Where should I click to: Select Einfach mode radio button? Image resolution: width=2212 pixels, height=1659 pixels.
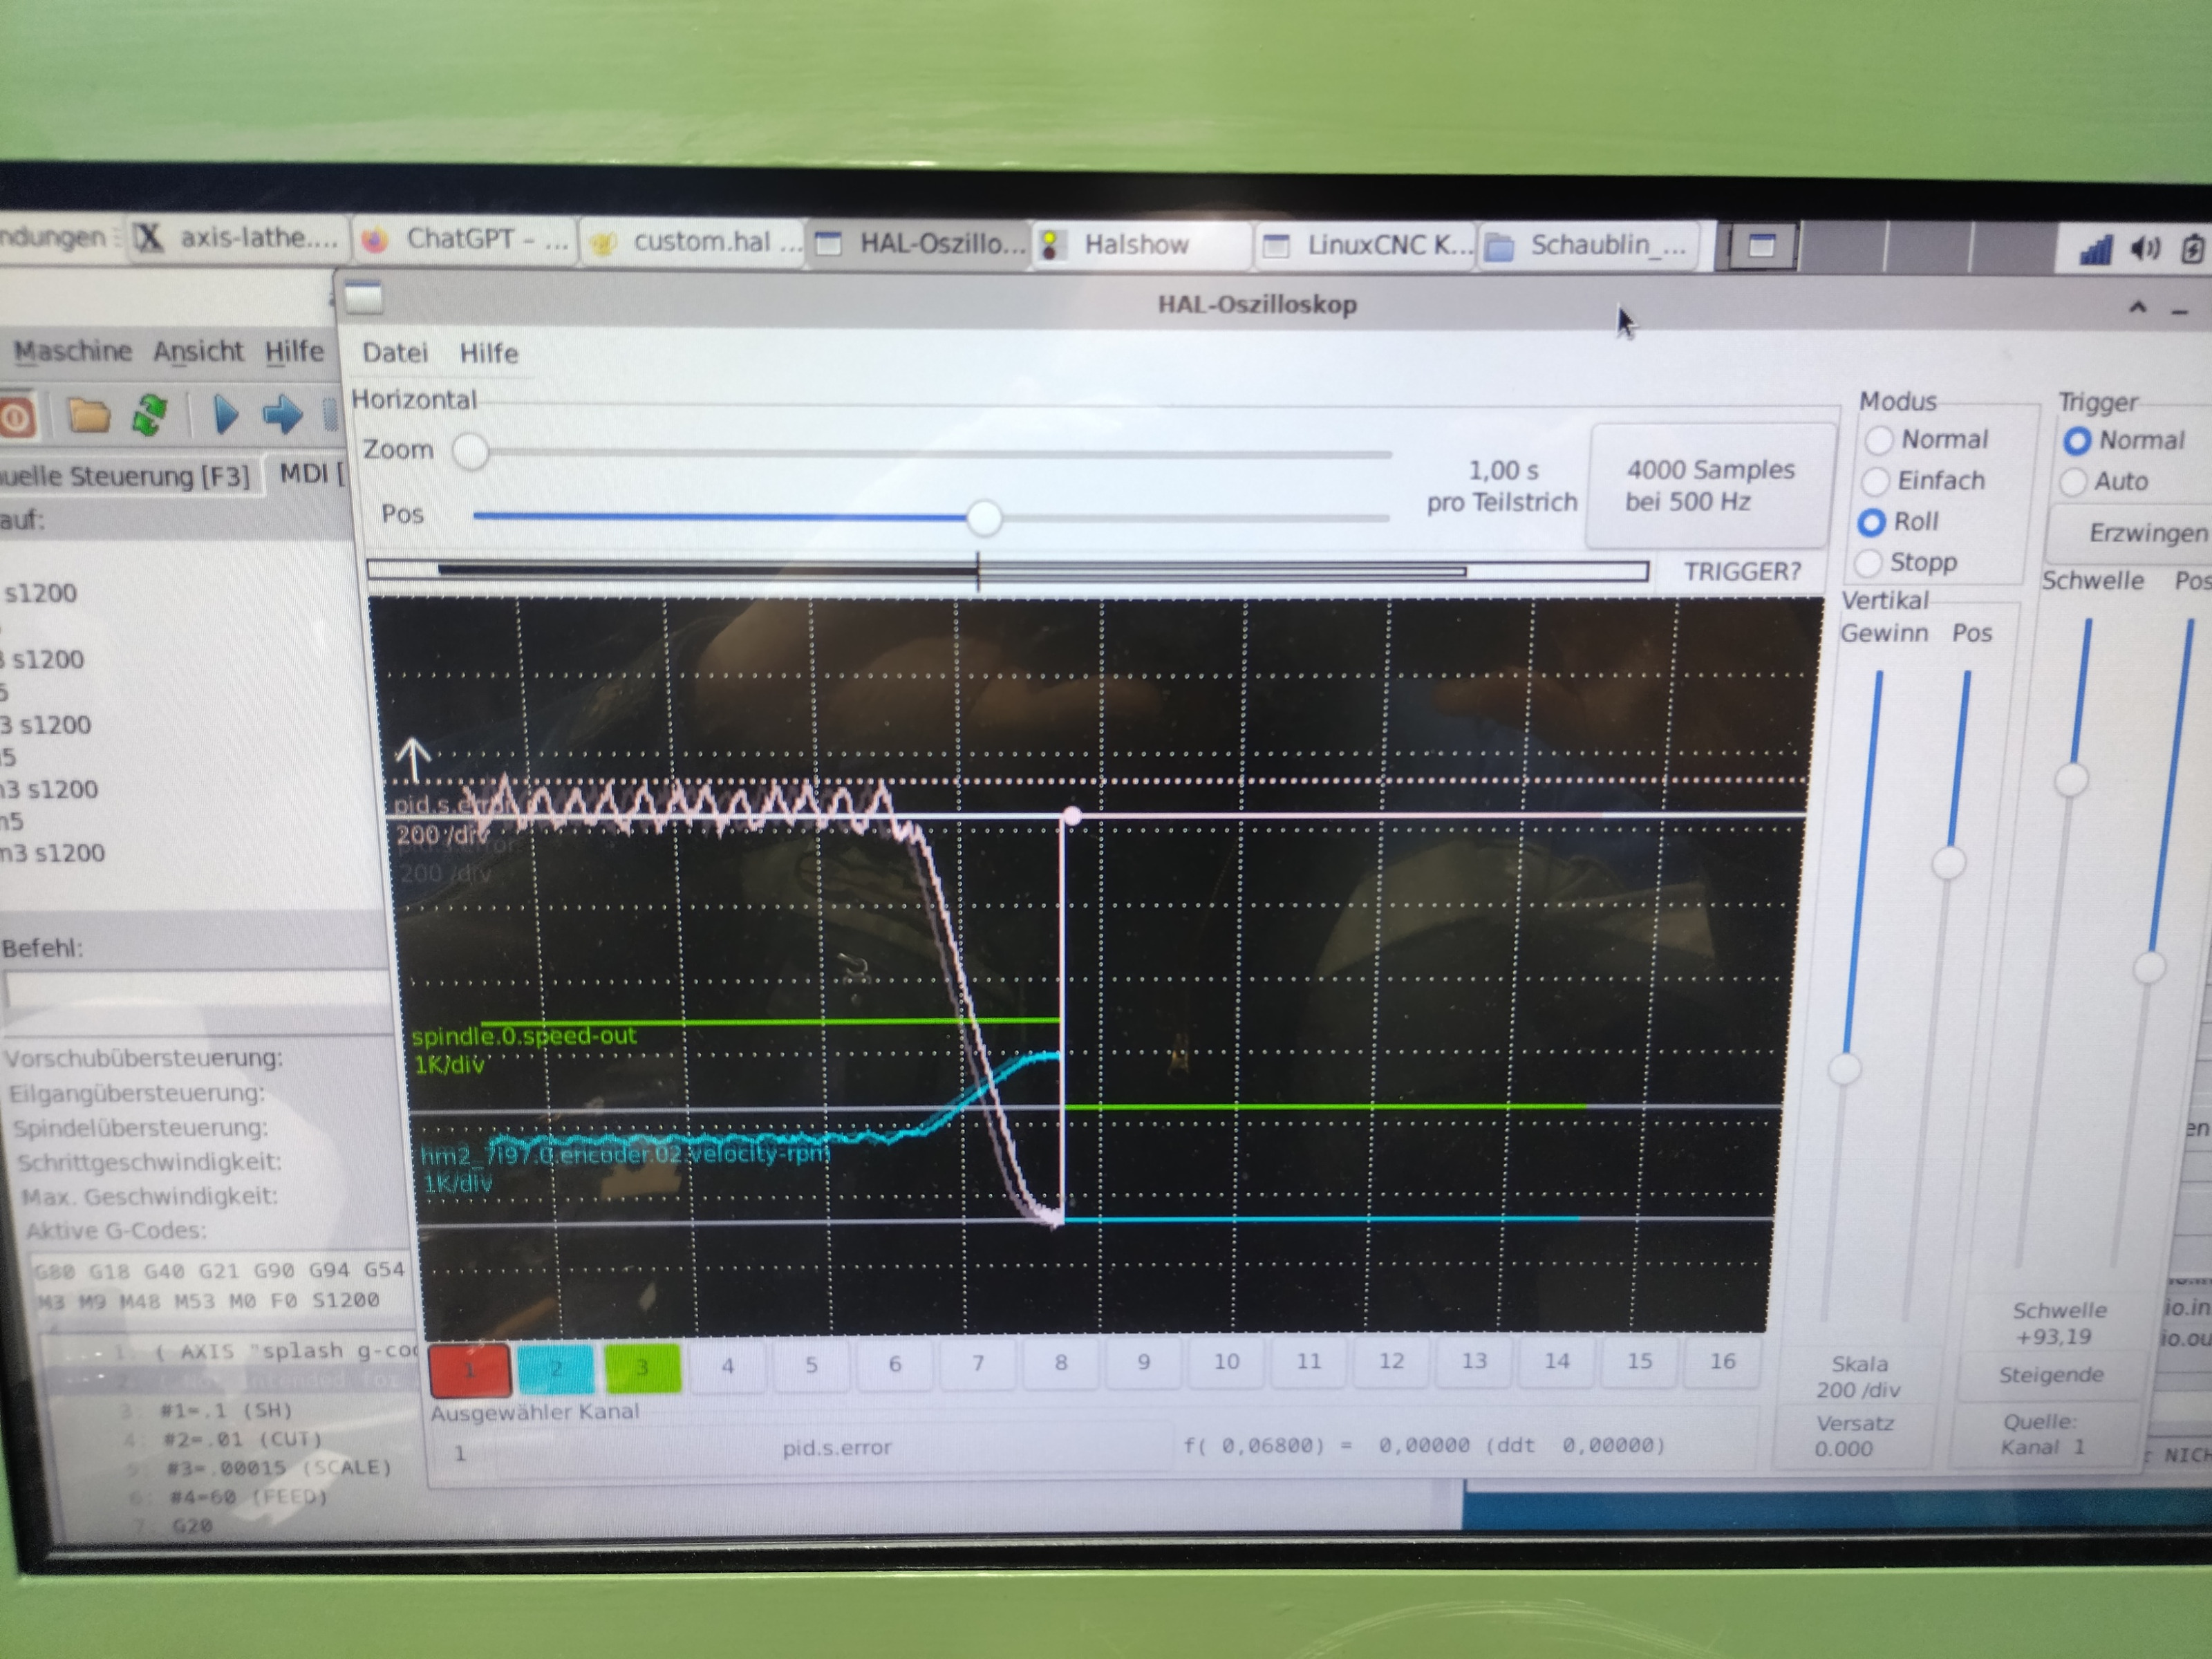tap(1875, 481)
